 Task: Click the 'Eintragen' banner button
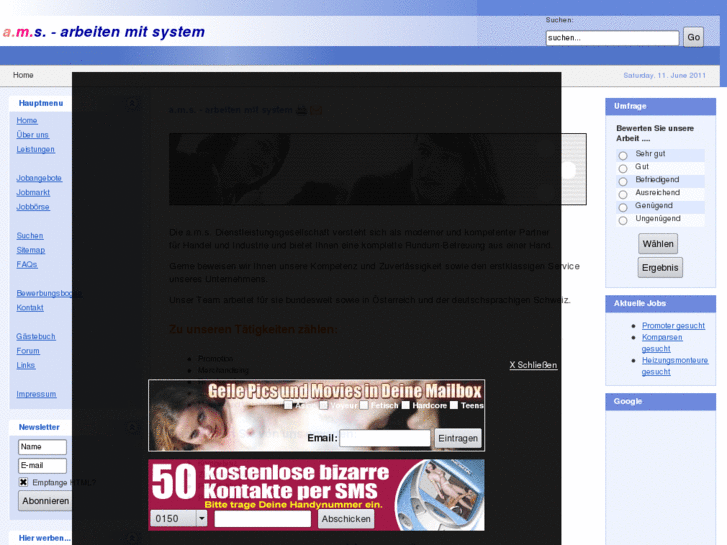pyautogui.click(x=458, y=438)
